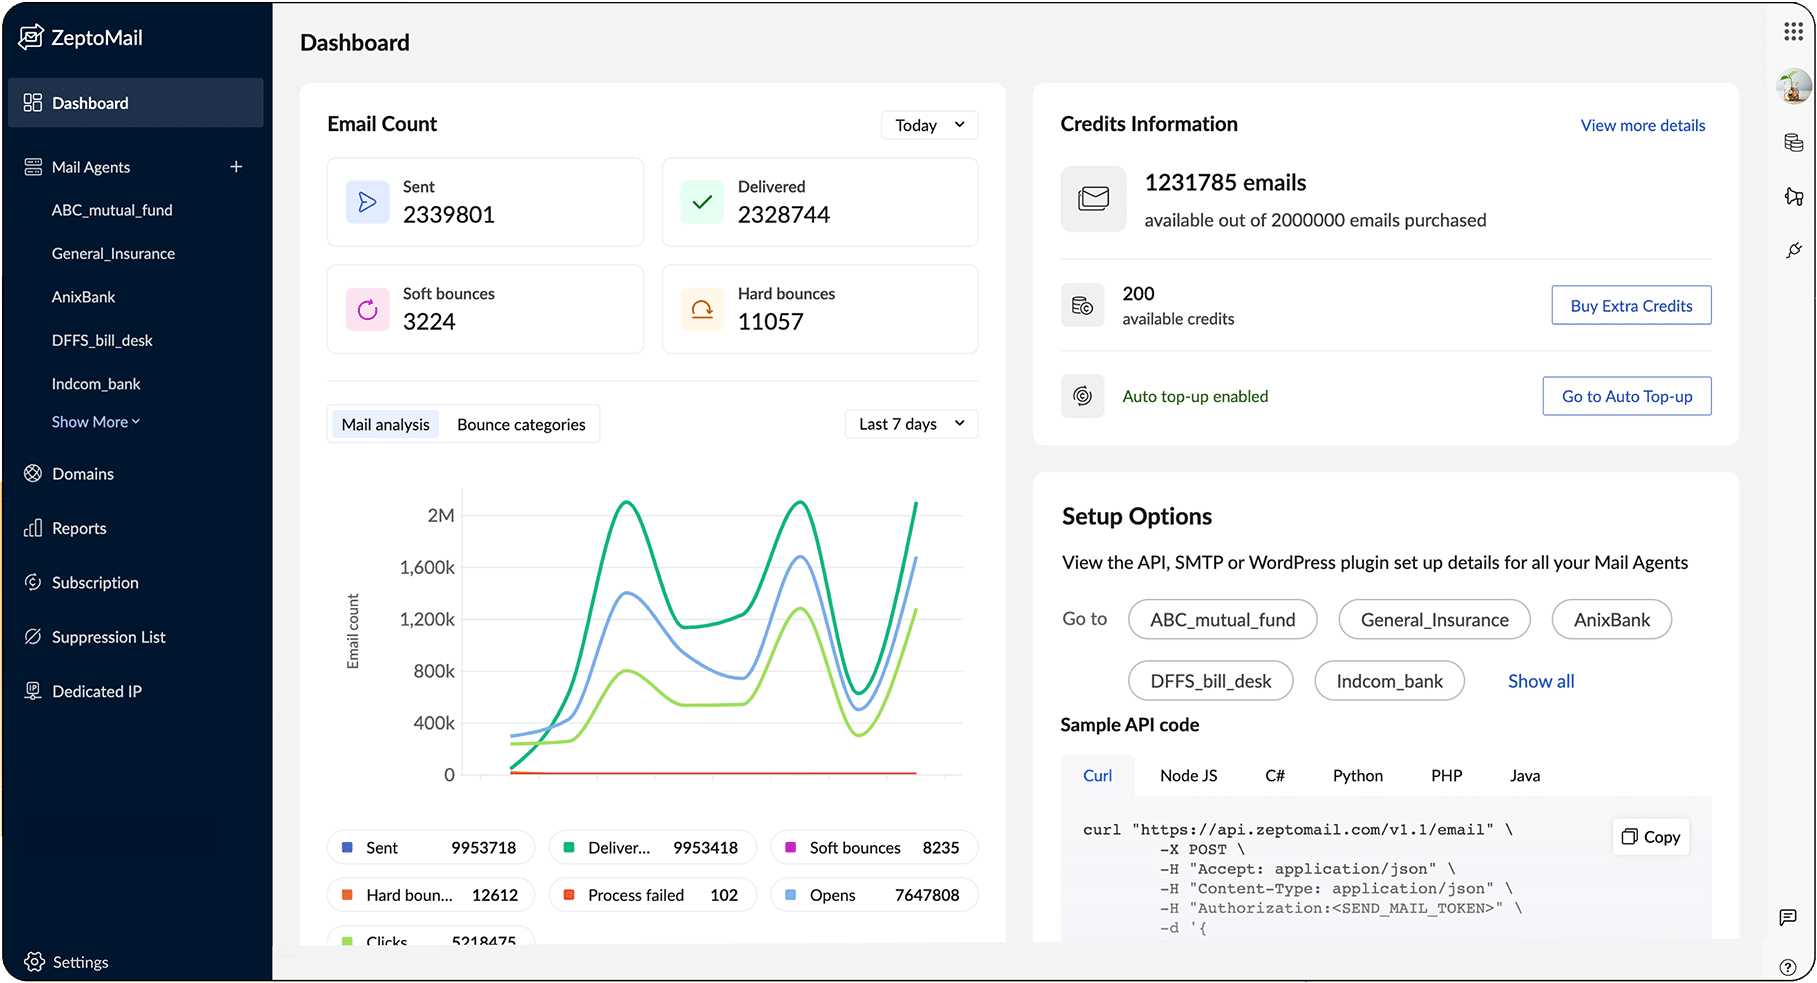1817x983 pixels.
Task: Select the C# code tab
Action: pos(1275,776)
